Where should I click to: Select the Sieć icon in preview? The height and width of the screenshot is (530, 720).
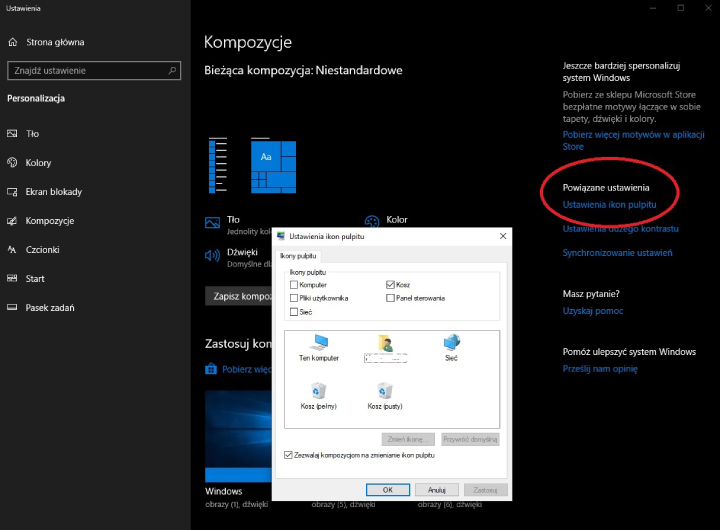(x=451, y=345)
